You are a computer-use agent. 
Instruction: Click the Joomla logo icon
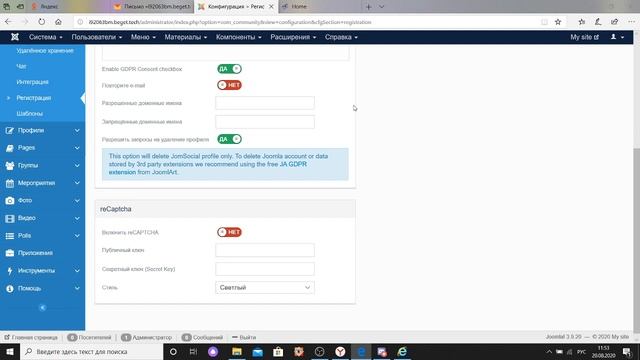point(15,37)
